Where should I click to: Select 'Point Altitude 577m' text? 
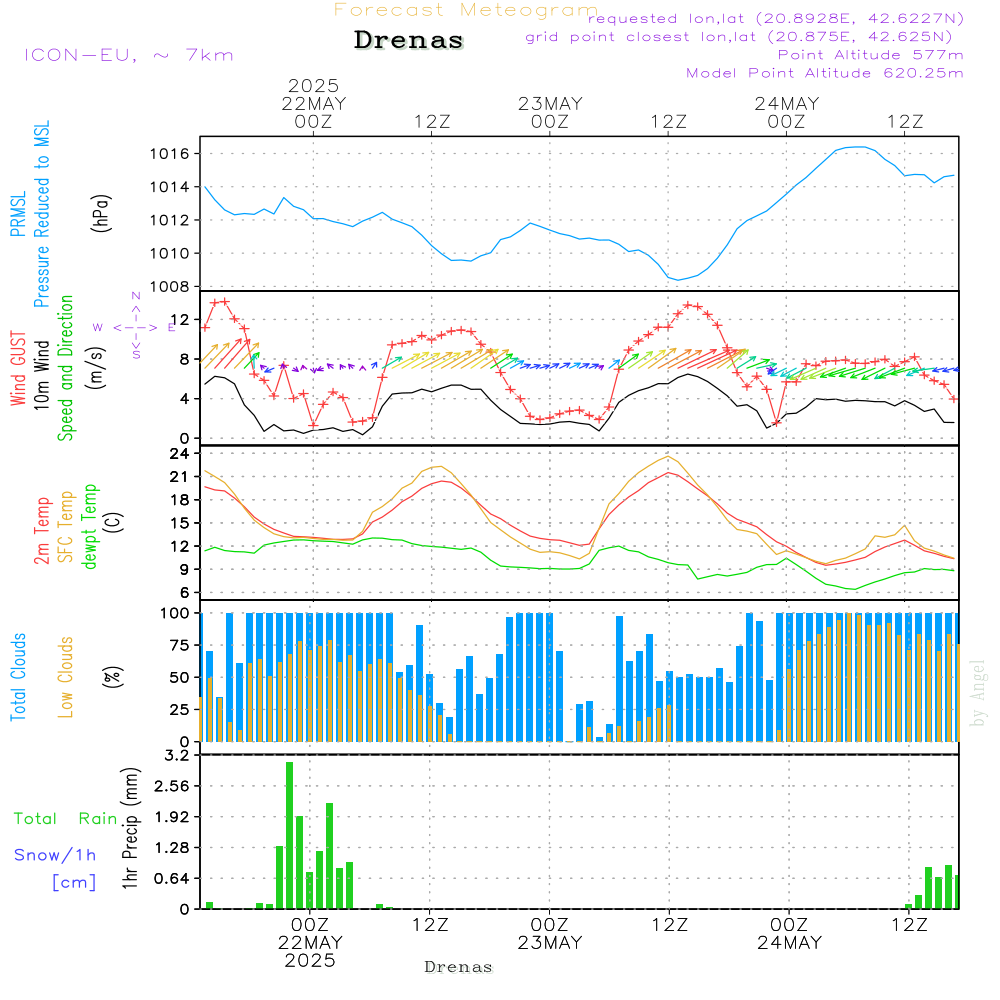click(x=870, y=55)
